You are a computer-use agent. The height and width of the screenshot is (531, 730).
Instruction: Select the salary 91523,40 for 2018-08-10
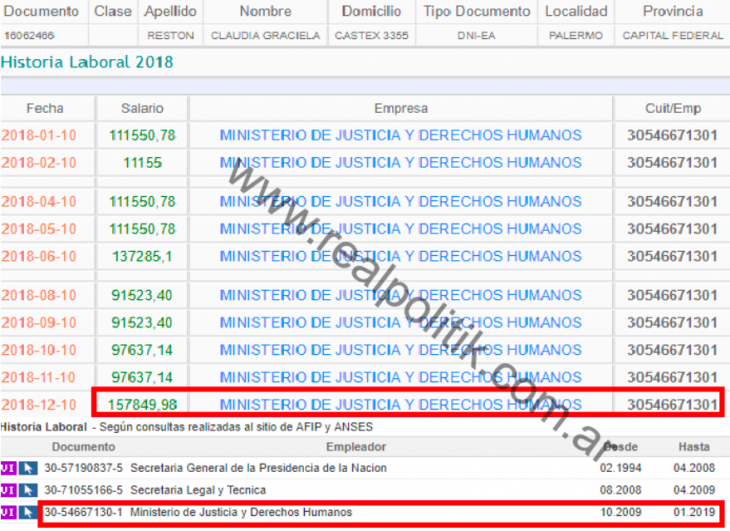pyautogui.click(x=142, y=295)
